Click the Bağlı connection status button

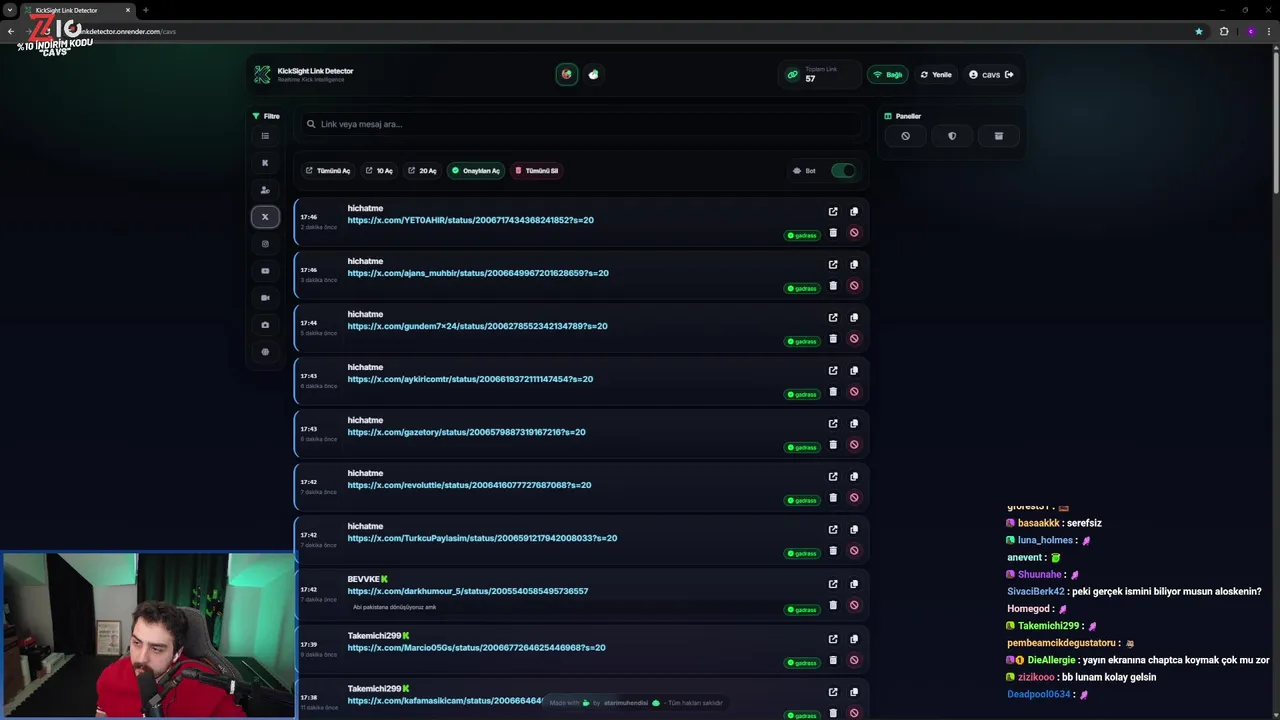point(888,75)
